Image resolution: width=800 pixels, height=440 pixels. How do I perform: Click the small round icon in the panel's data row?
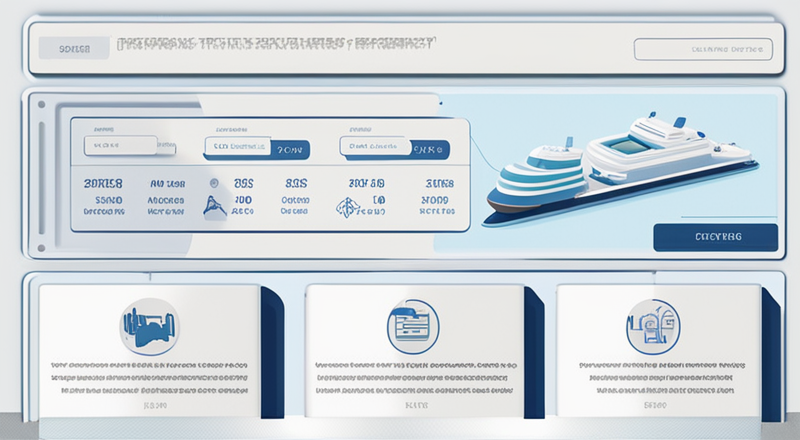click(x=214, y=183)
